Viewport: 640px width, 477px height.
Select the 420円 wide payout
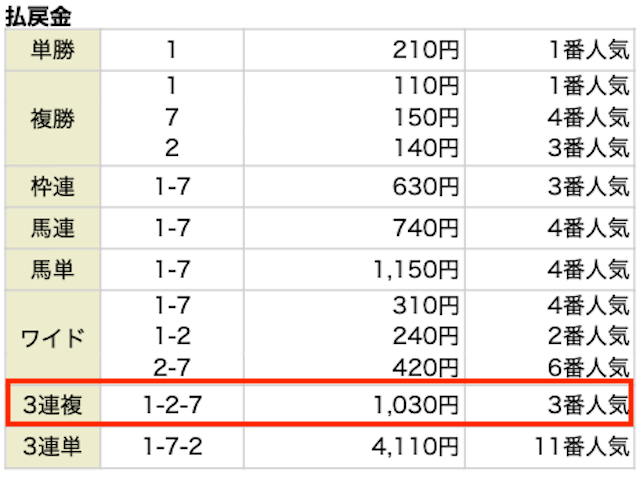point(426,368)
